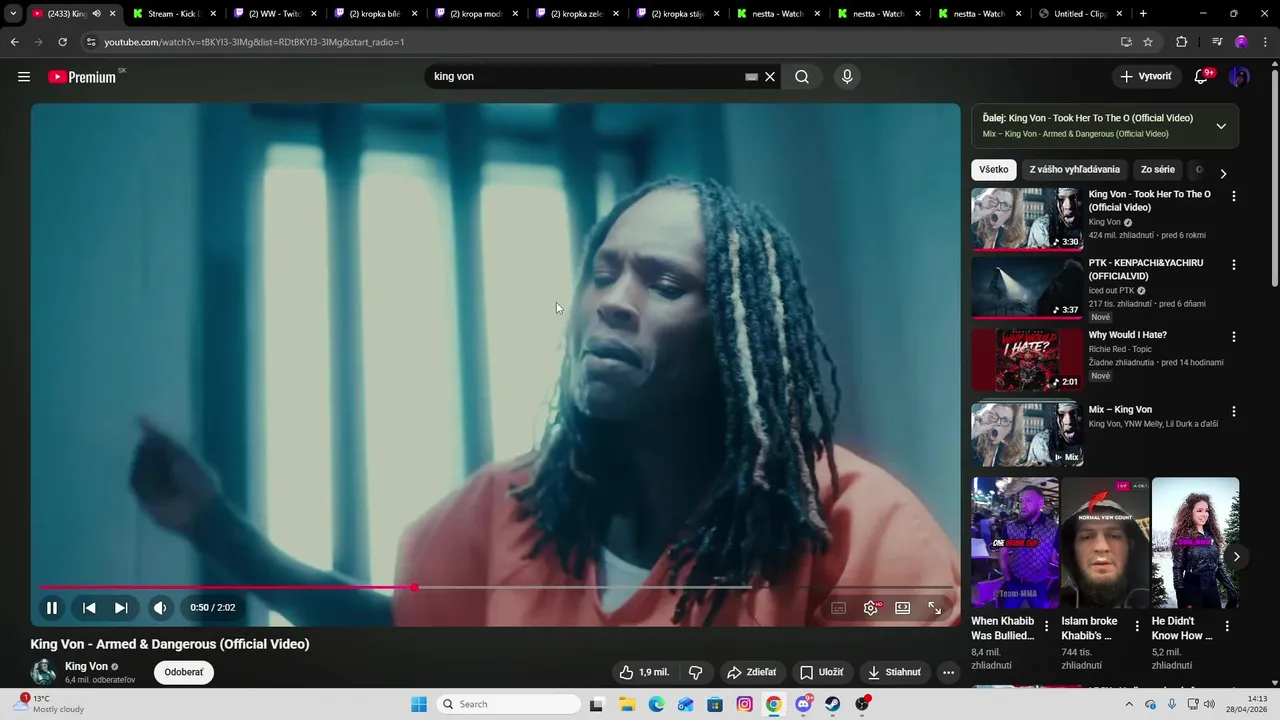Save the video with Uložiť
Screen dimensions: 1280x720
coord(821,672)
